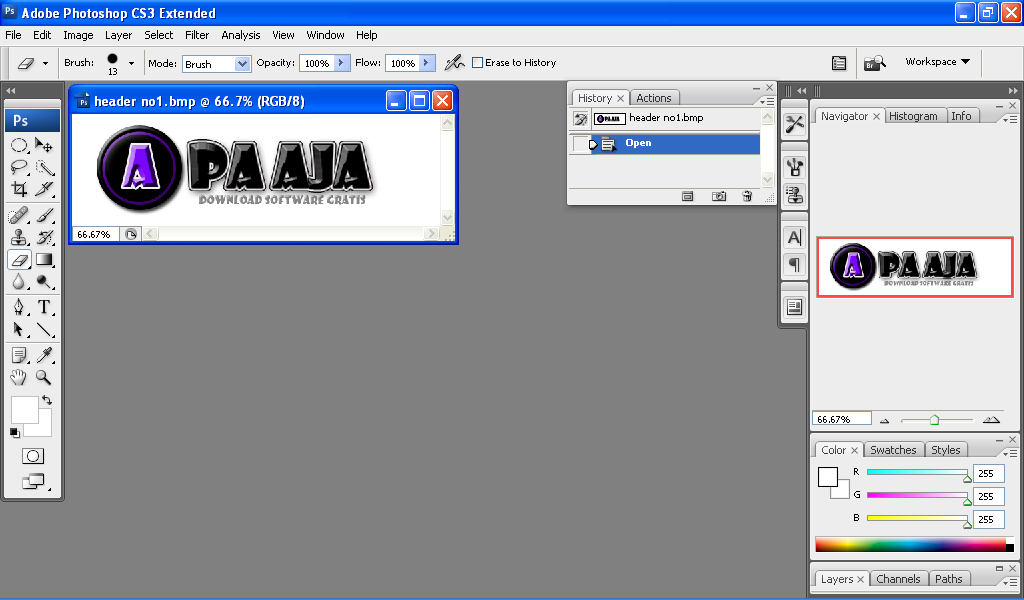Viewport: 1024px width, 600px height.
Task: Open the Flow slider popup arrow
Action: tap(427, 63)
